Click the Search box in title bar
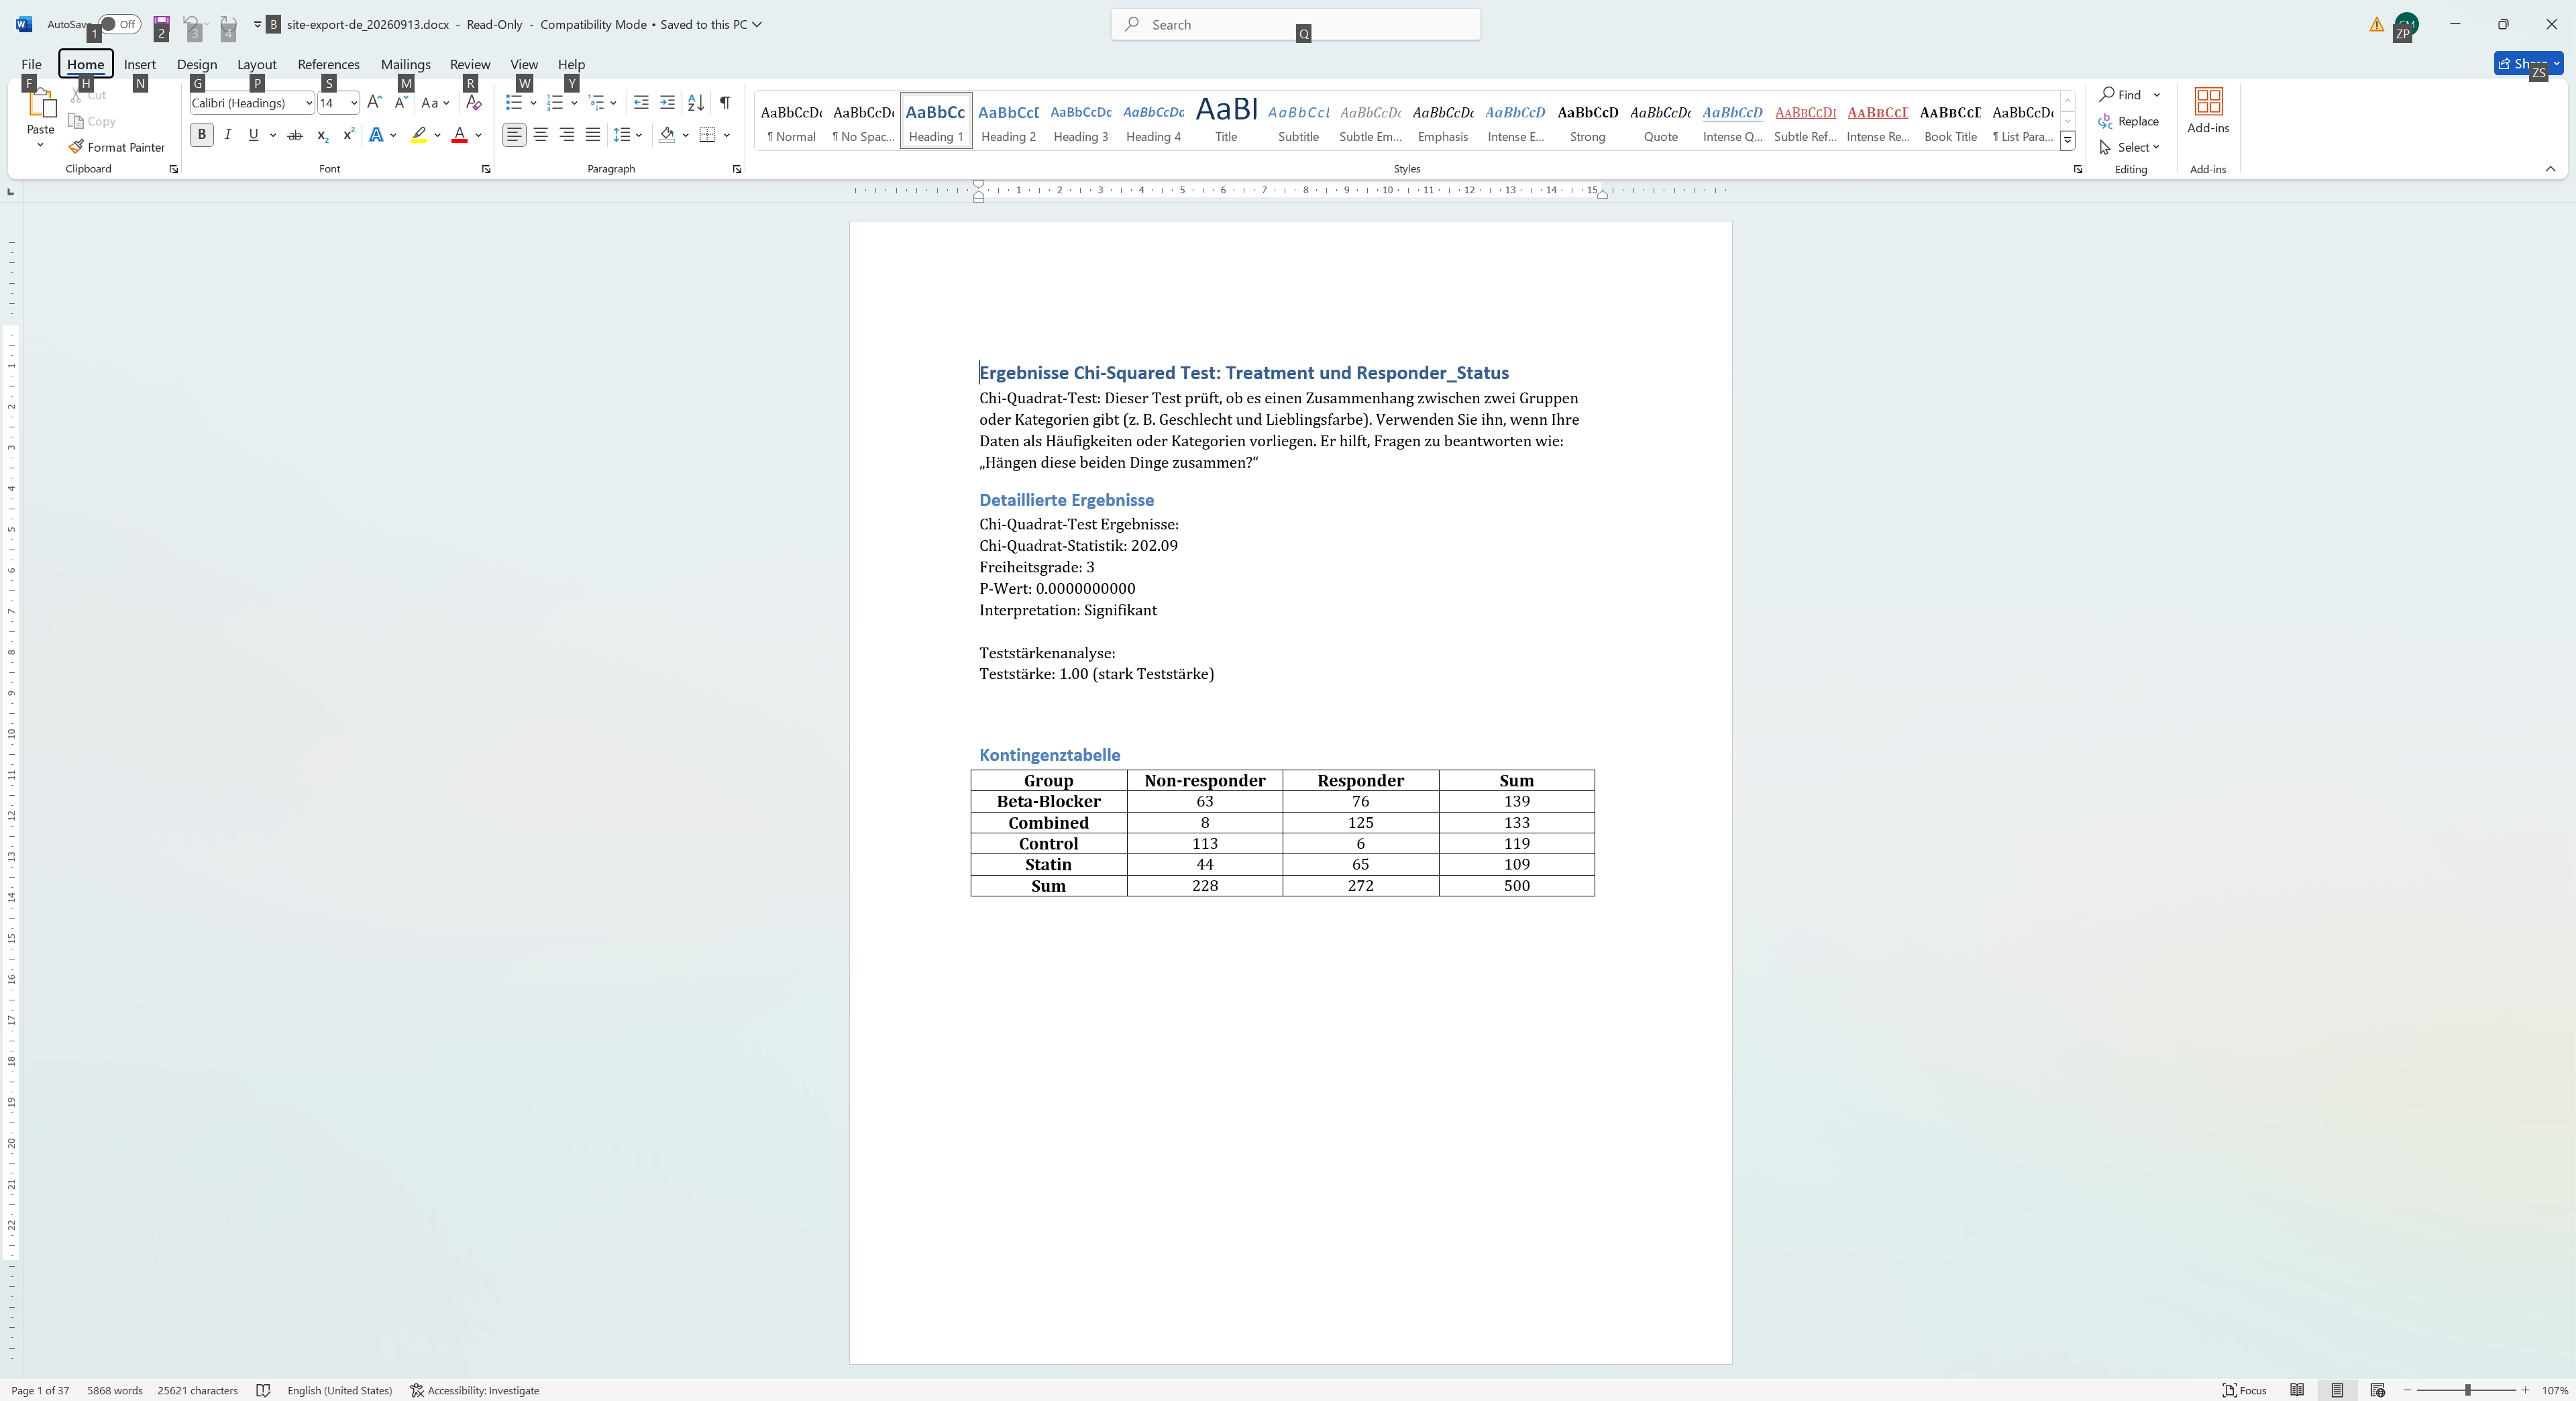The image size is (2576, 1401). pyautogui.click(x=1295, y=24)
